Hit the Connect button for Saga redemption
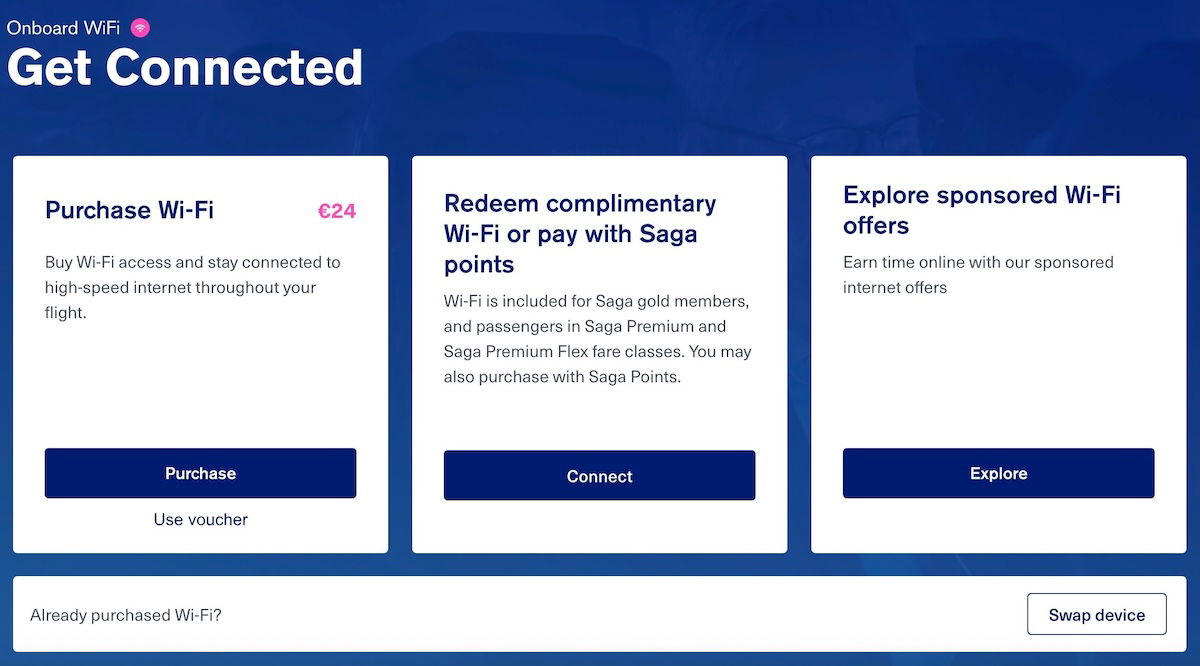Image resolution: width=1200 pixels, height=666 pixels. tap(599, 476)
